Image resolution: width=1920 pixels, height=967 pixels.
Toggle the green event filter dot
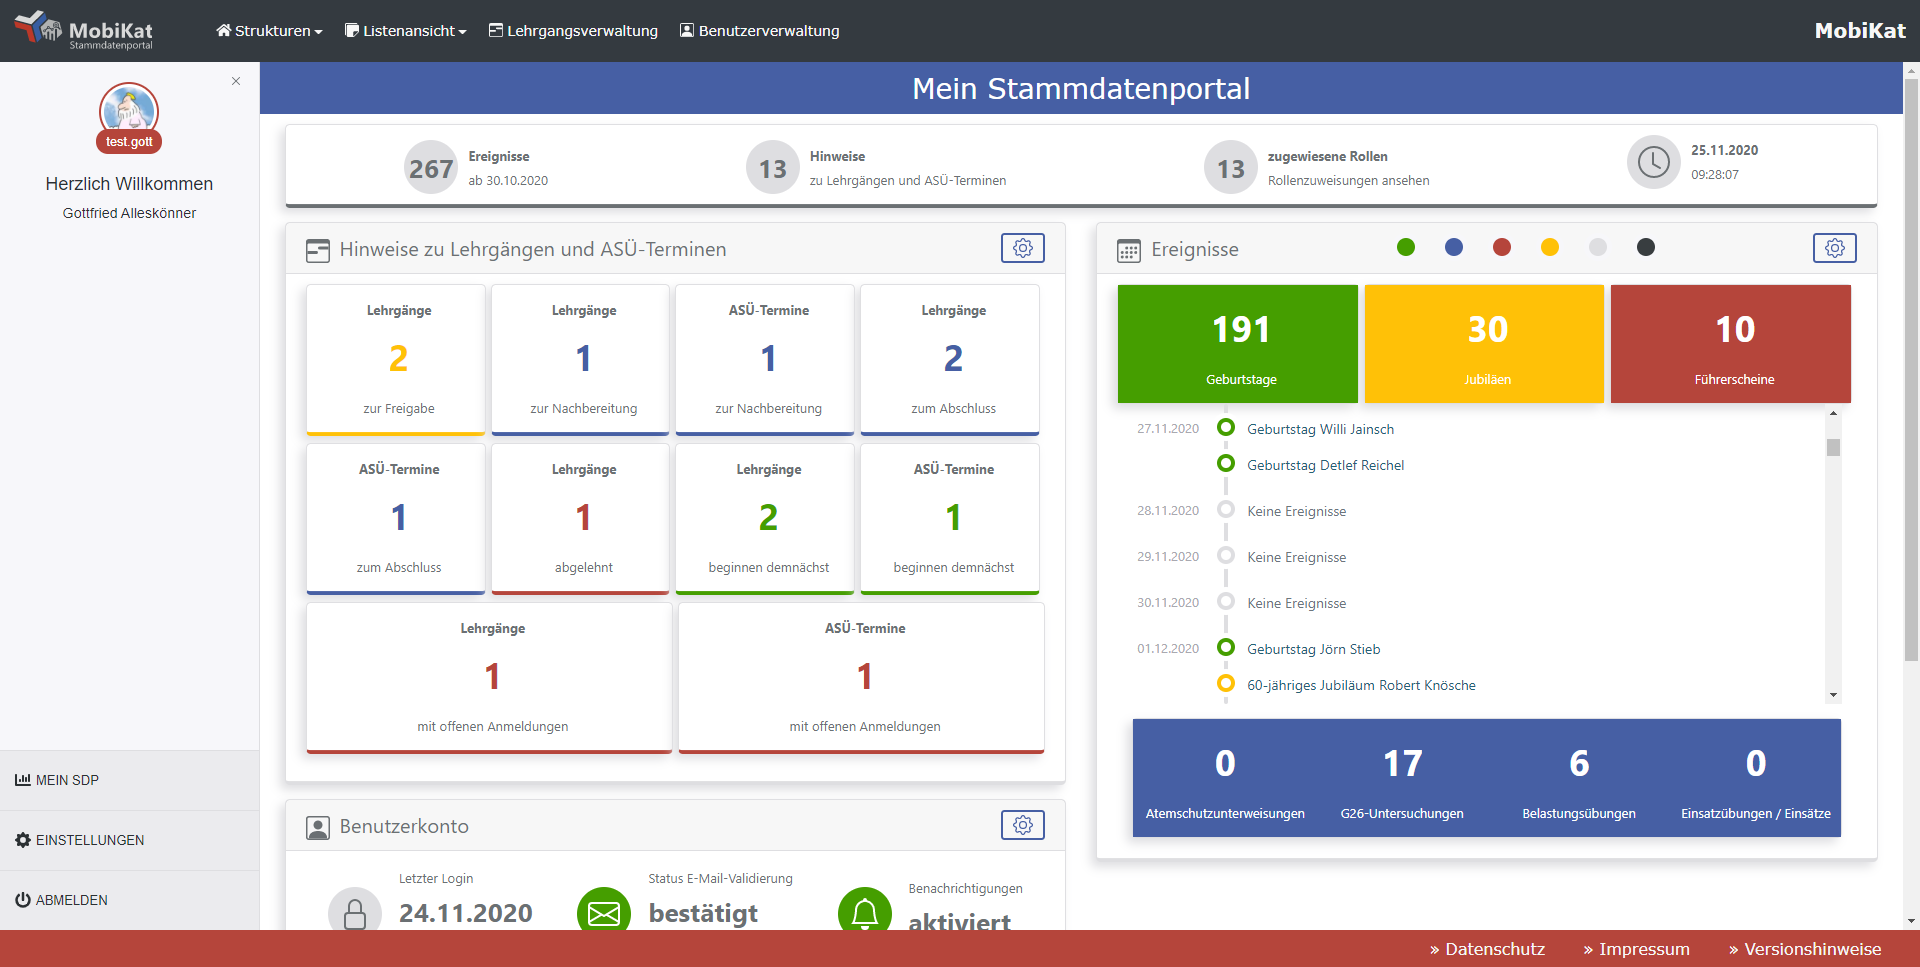pos(1406,247)
